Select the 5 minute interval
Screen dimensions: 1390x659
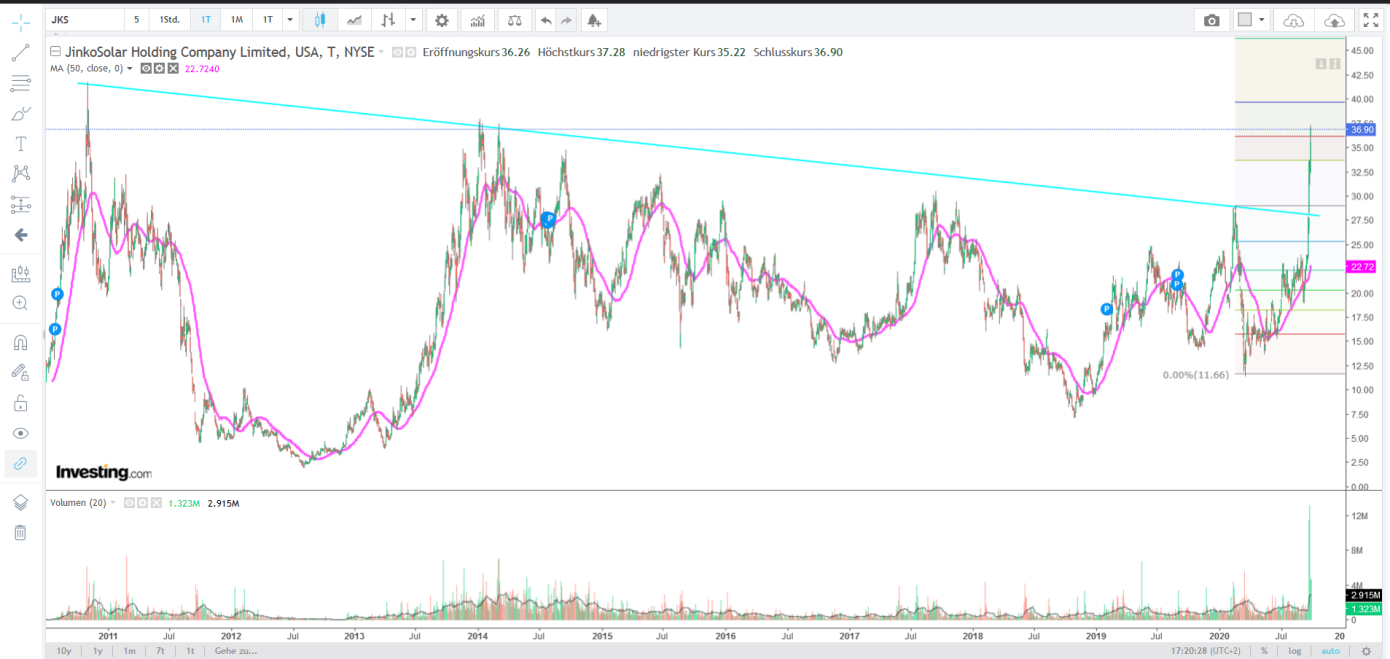tap(137, 20)
